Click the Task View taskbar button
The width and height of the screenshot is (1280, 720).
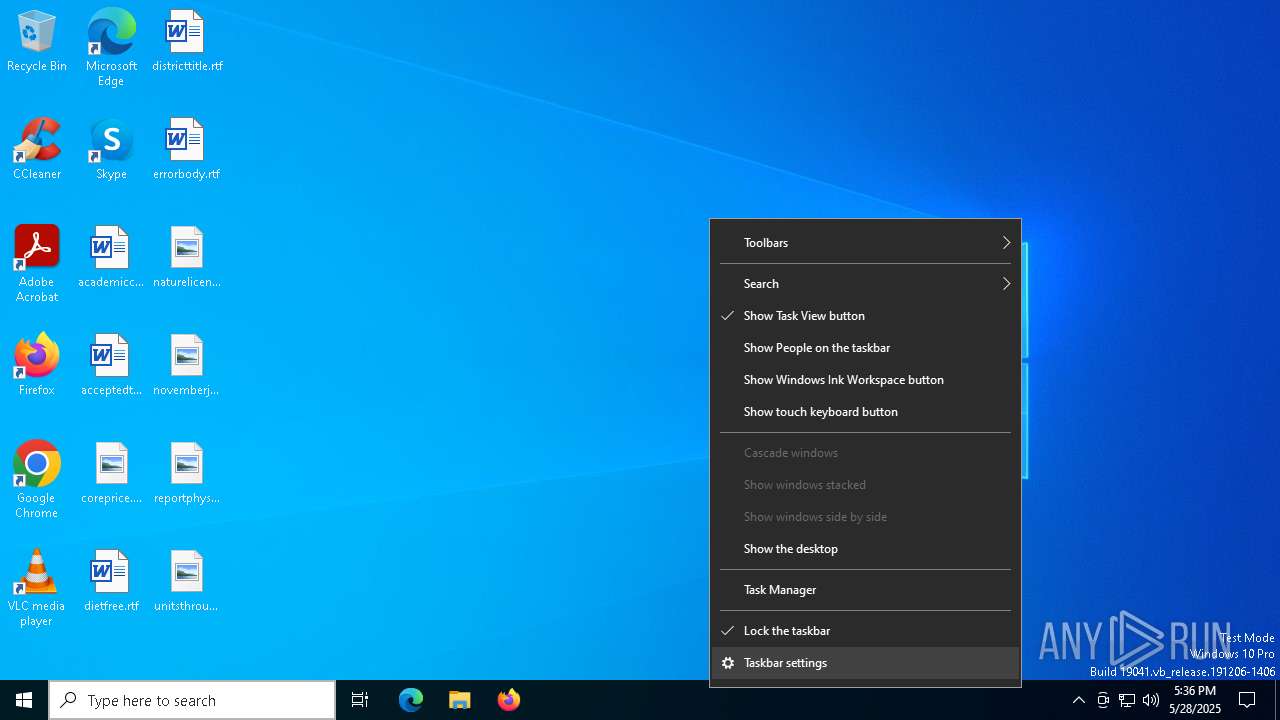360,700
